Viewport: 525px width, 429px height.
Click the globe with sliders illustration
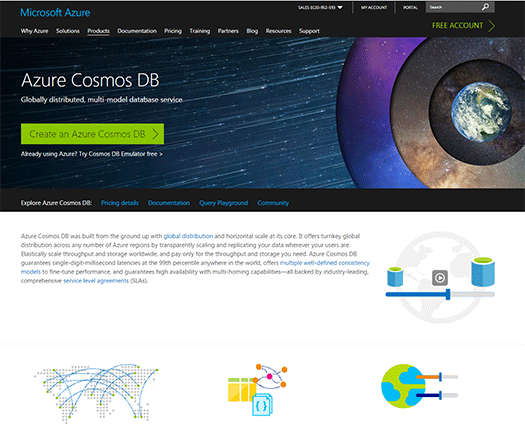coord(420,386)
